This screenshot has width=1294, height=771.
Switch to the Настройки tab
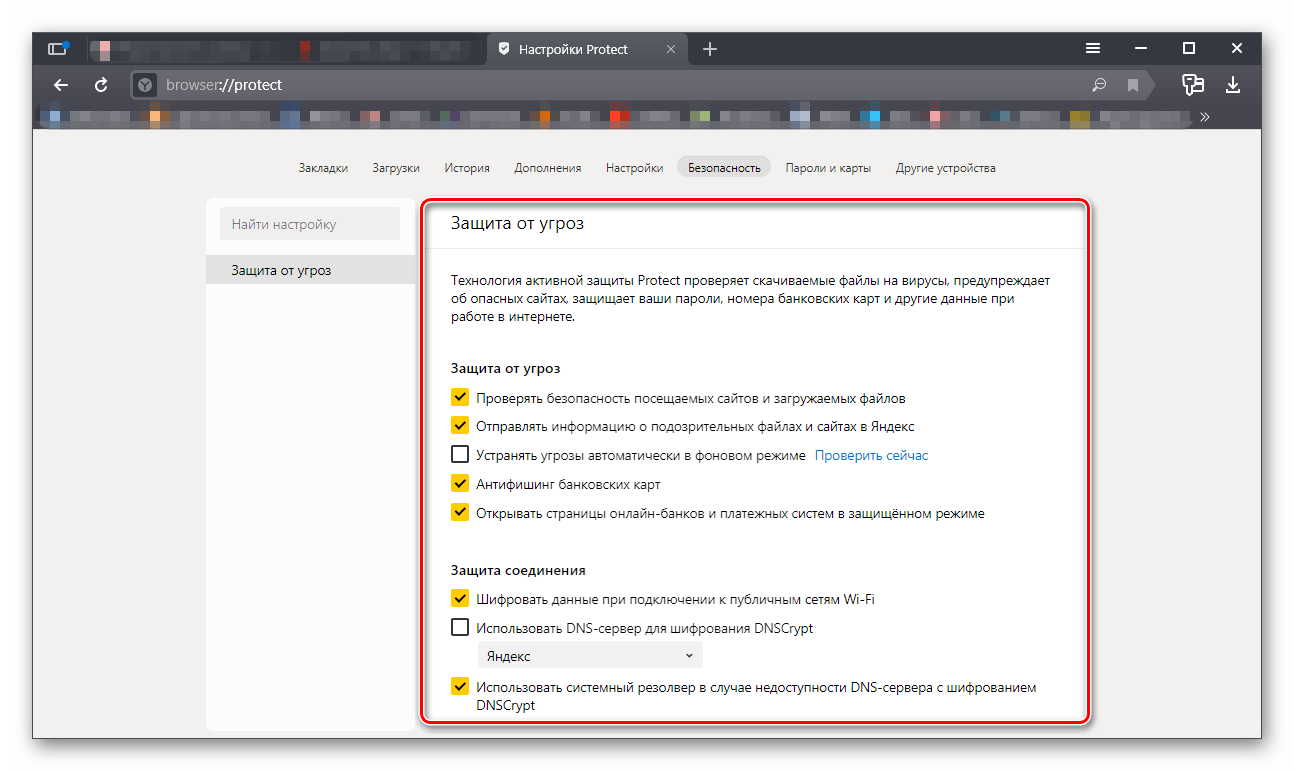coord(634,168)
